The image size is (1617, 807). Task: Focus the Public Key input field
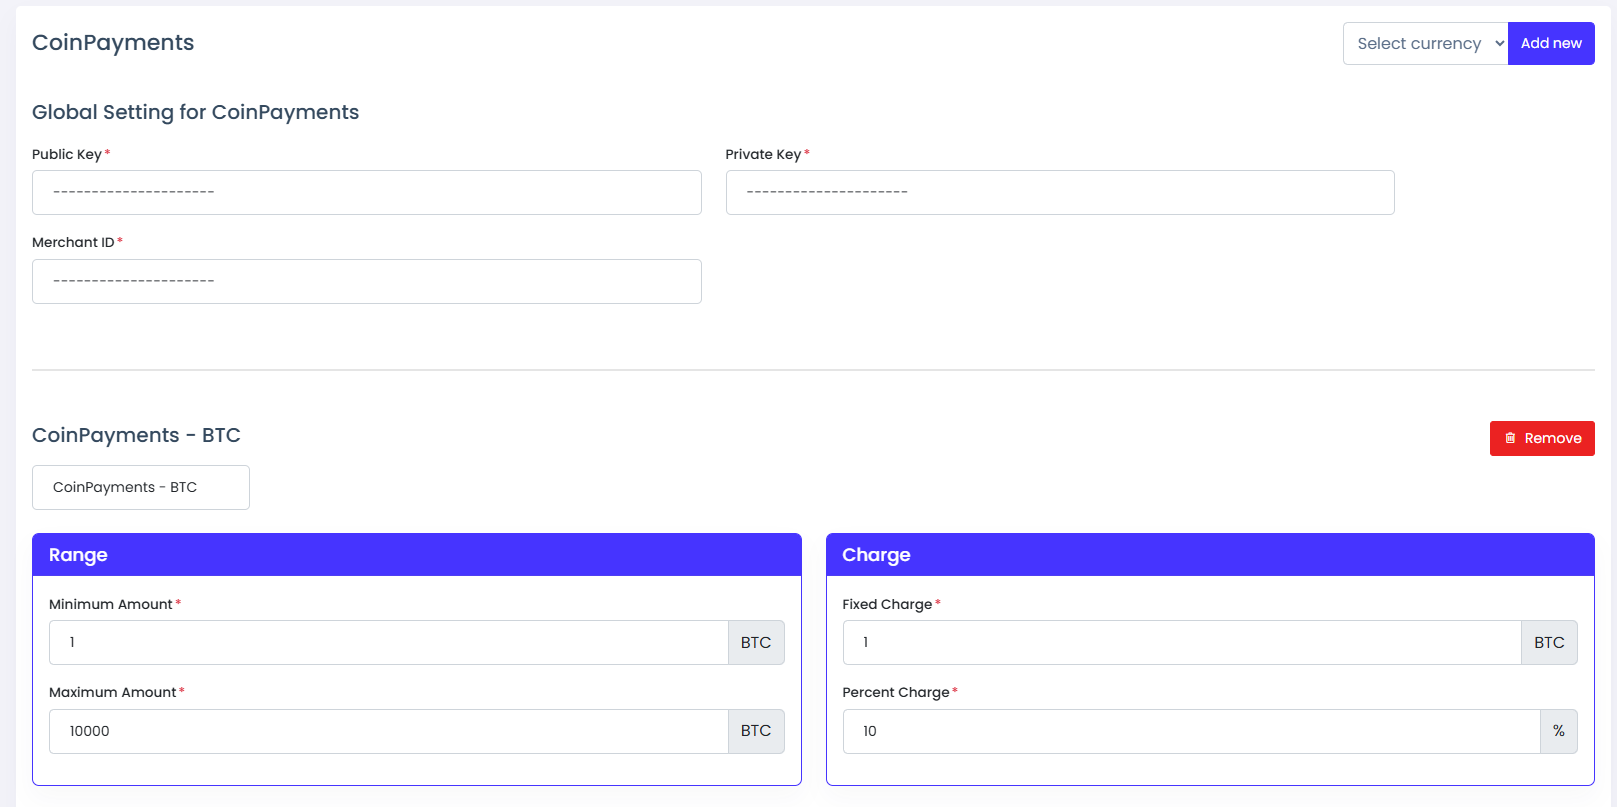[x=367, y=192]
